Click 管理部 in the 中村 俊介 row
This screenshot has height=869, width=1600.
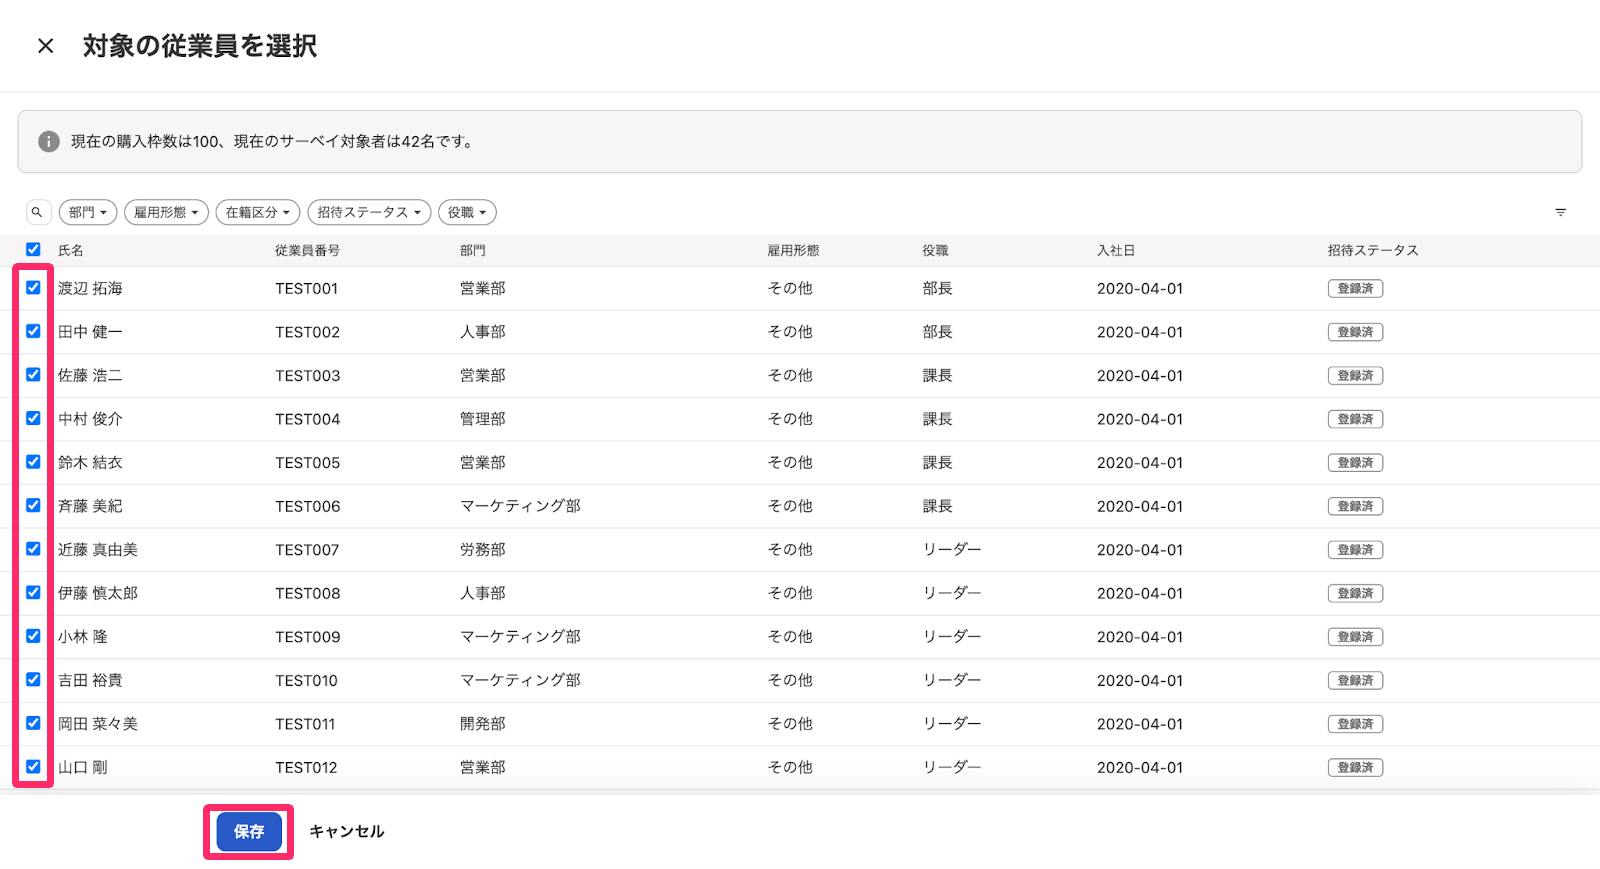(x=483, y=419)
